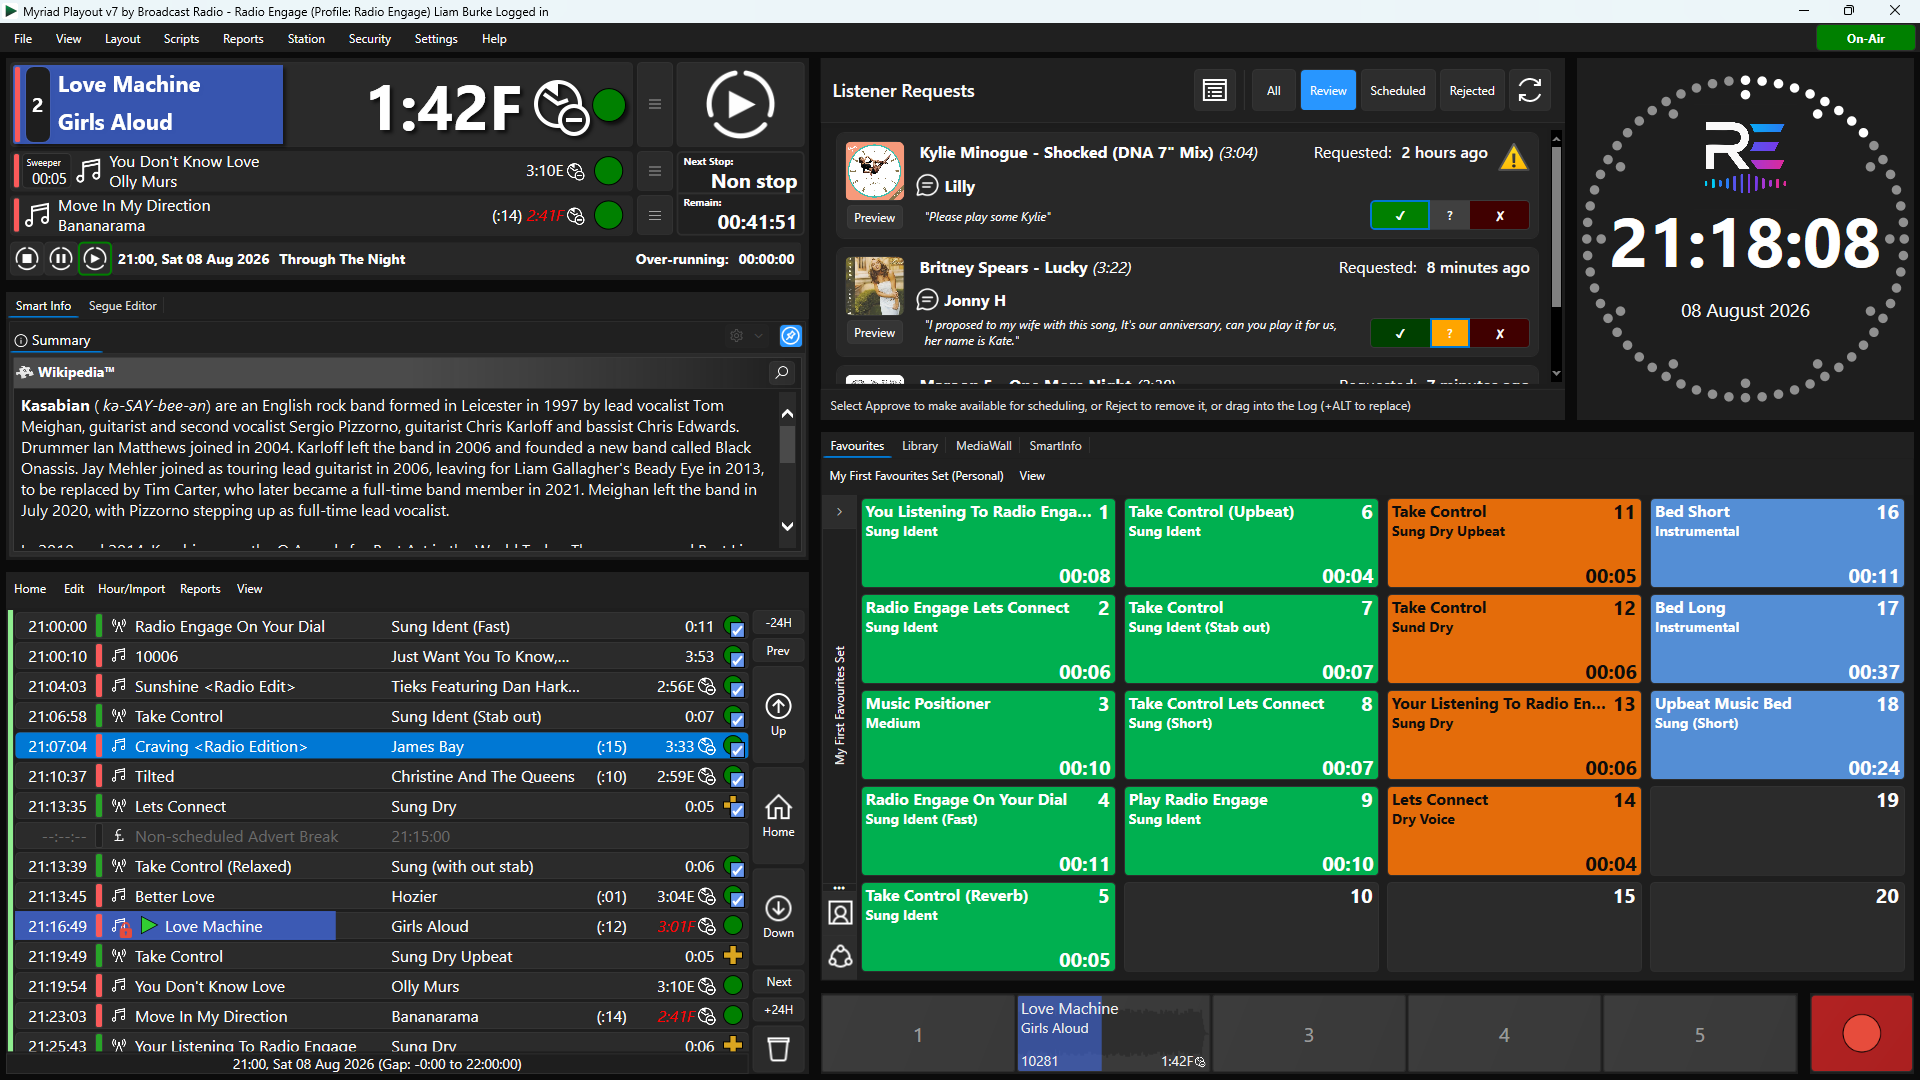Trigger Take Control (Upbeat) Sung Ident favourite
Viewport: 1920px width, 1080px height.
[x=1250, y=543]
